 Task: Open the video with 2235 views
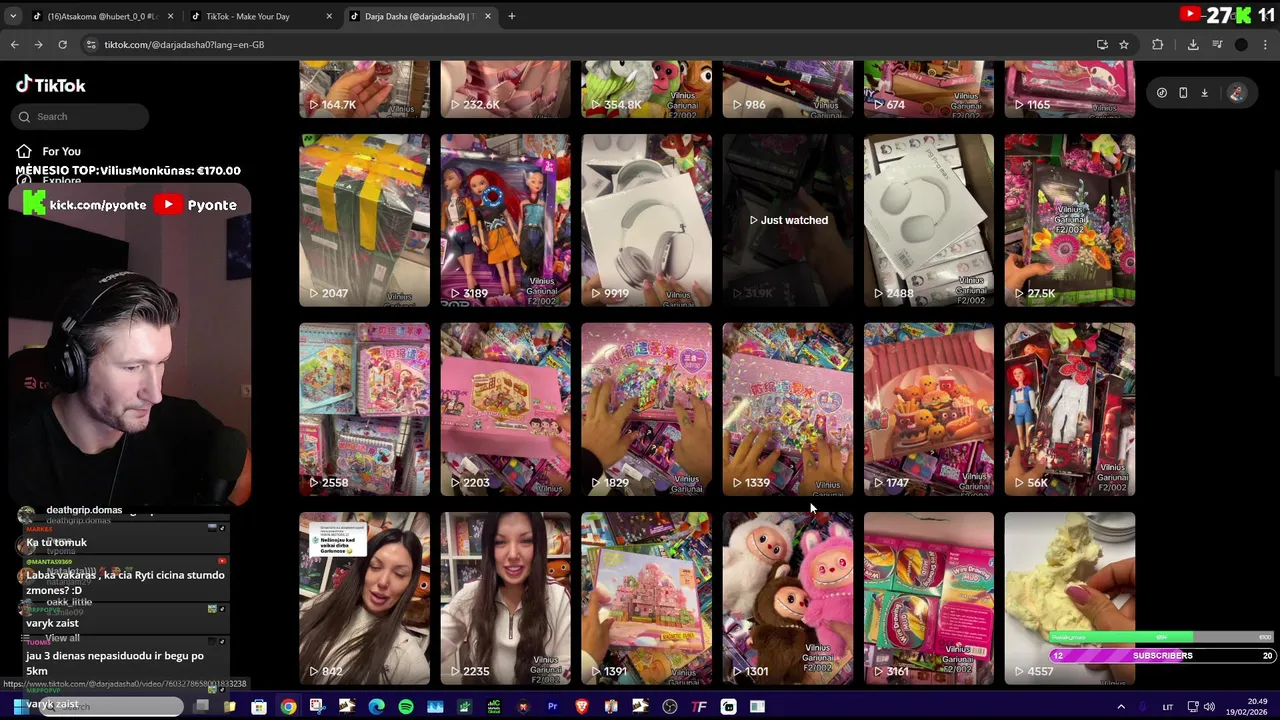(505, 598)
